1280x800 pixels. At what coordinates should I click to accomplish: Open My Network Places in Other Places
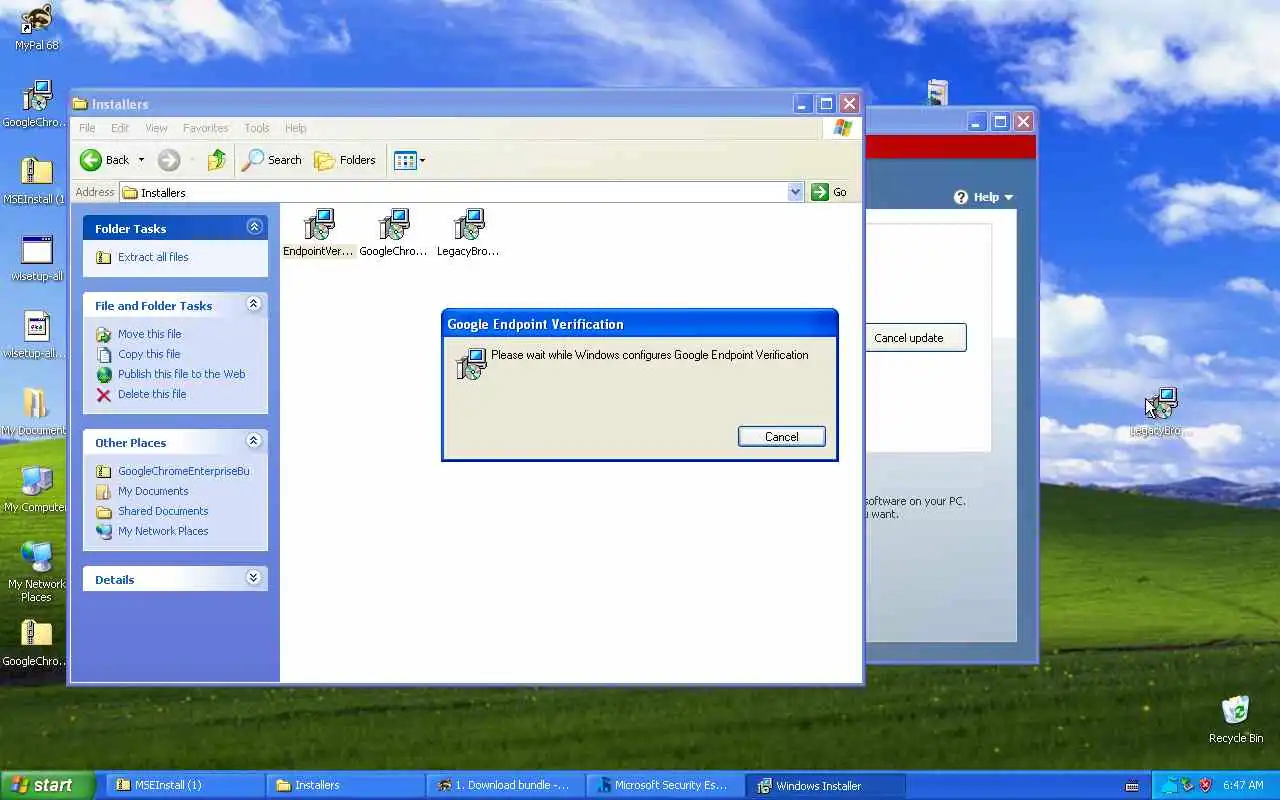(163, 531)
